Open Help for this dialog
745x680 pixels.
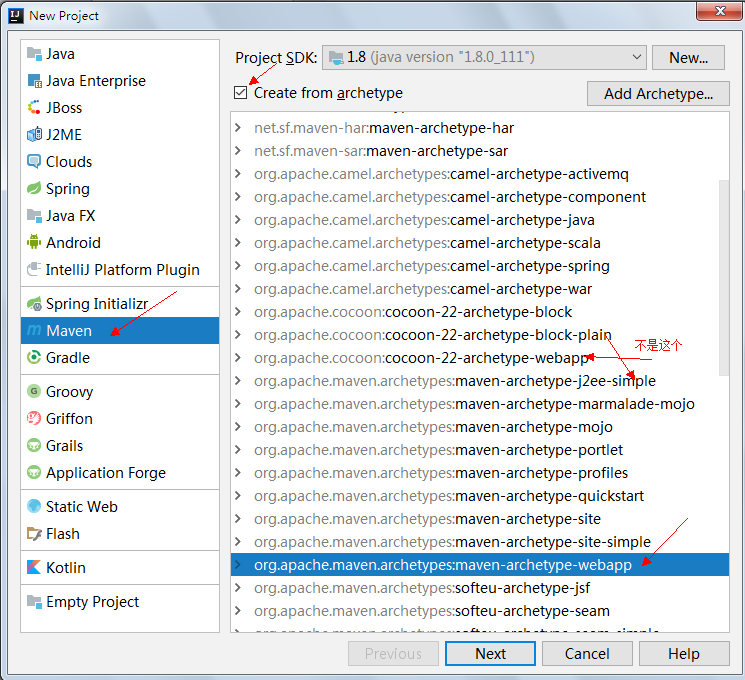click(684, 654)
